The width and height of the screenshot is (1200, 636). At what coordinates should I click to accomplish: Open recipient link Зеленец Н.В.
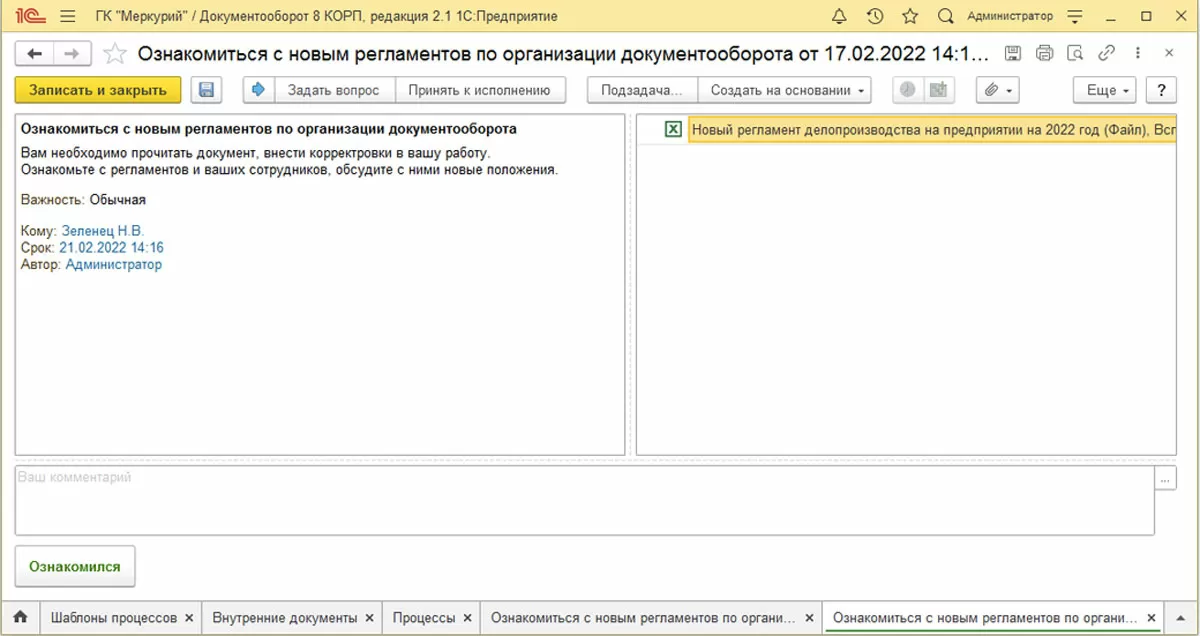point(103,231)
